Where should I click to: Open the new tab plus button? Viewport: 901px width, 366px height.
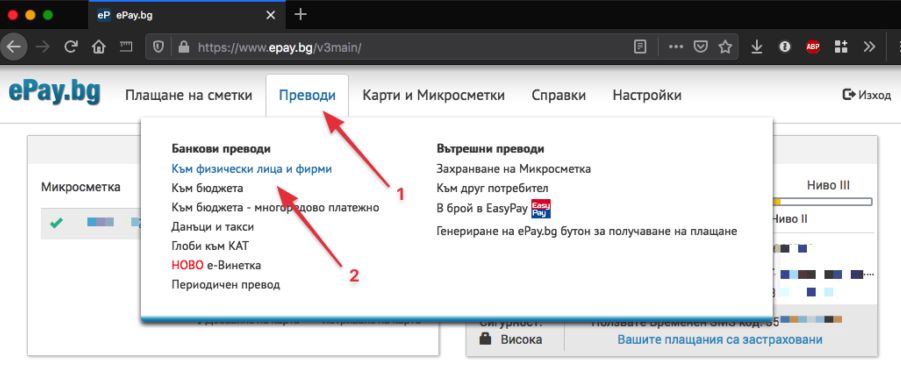tap(300, 14)
